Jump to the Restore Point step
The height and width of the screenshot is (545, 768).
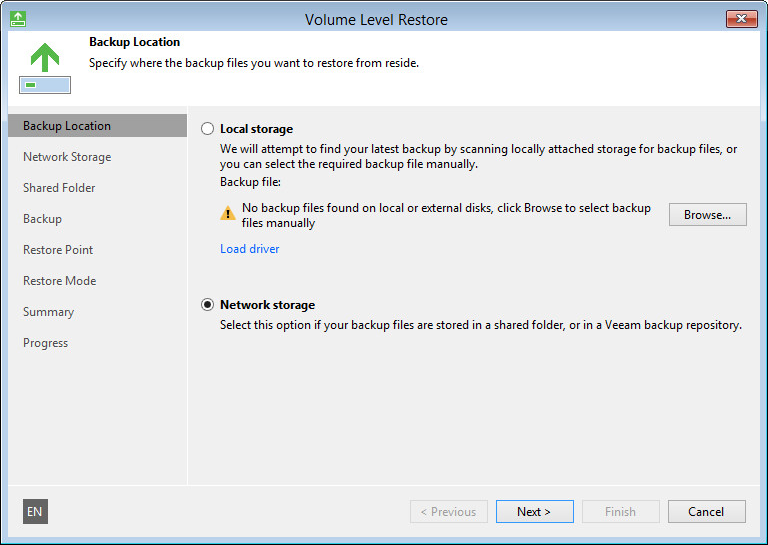pyautogui.click(x=58, y=250)
